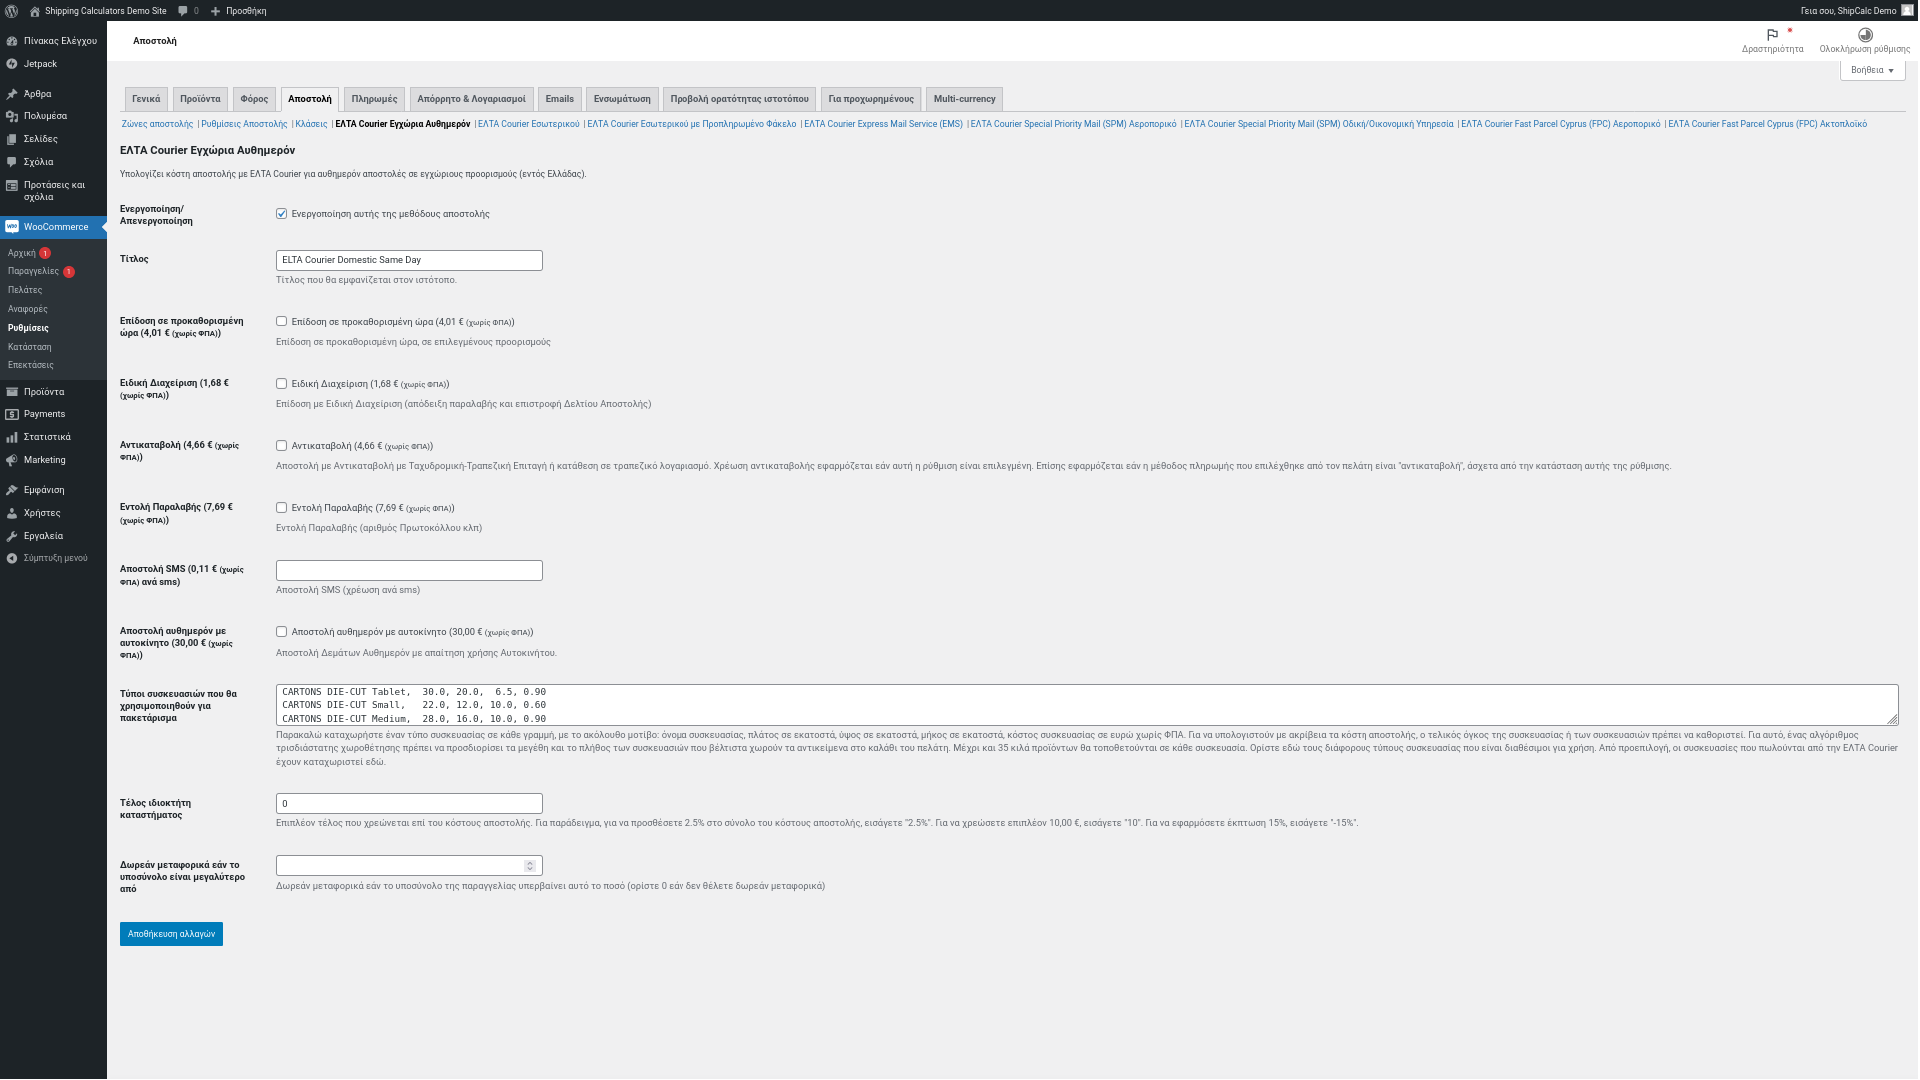Open WooCommerce Επεκτάσεις submenu
1920x1080 pixels.
[x=31, y=365]
